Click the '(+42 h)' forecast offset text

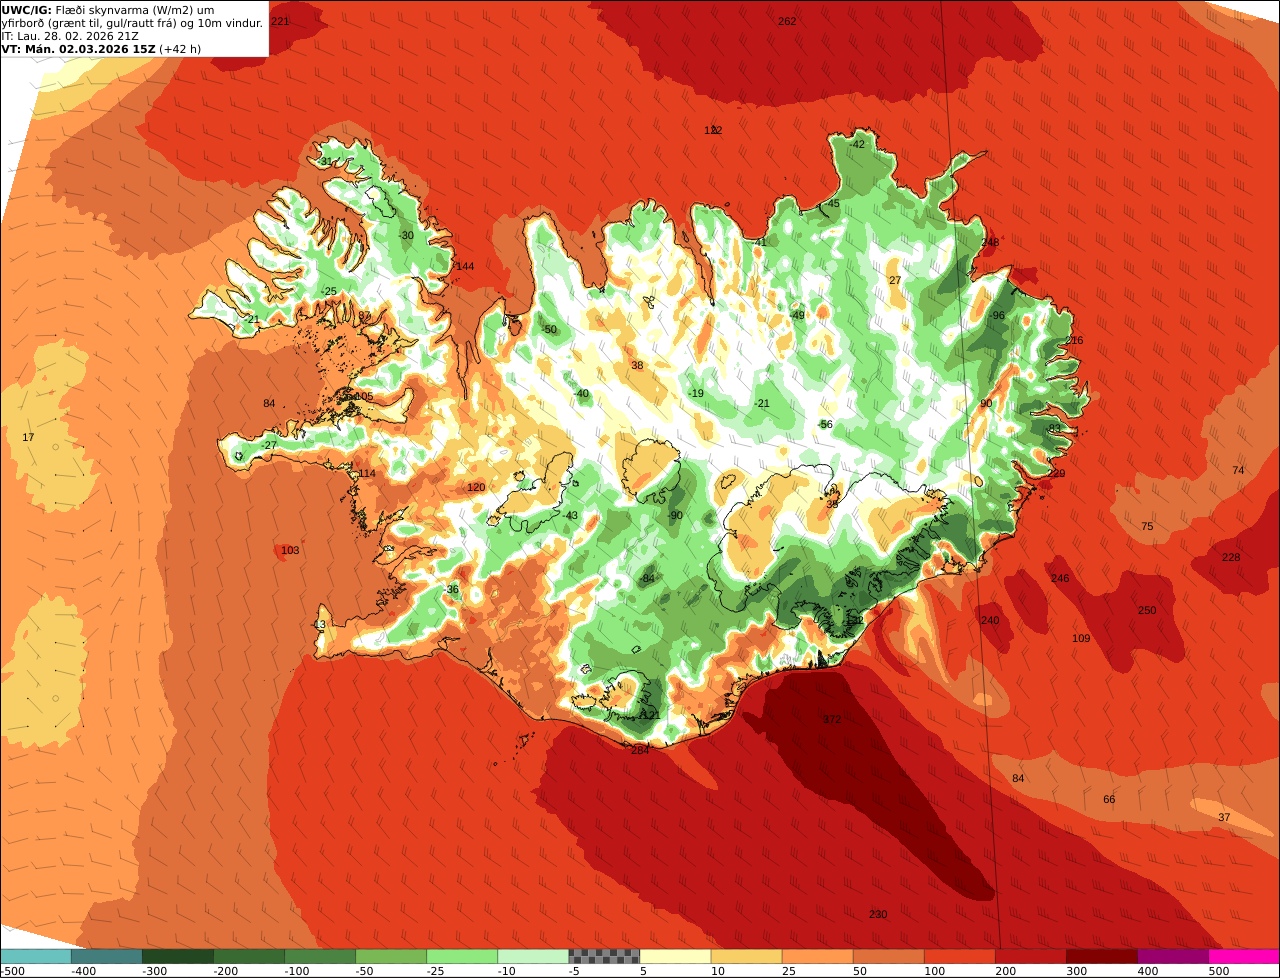(180, 49)
